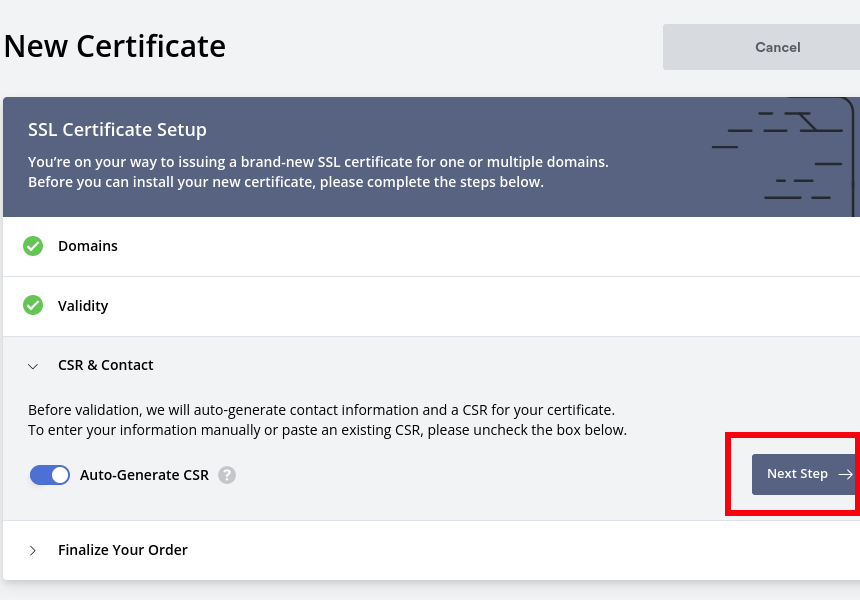Disable the Auto-Generate CSR toggle
This screenshot has width=860, height=600.
[x=50, y=475]
